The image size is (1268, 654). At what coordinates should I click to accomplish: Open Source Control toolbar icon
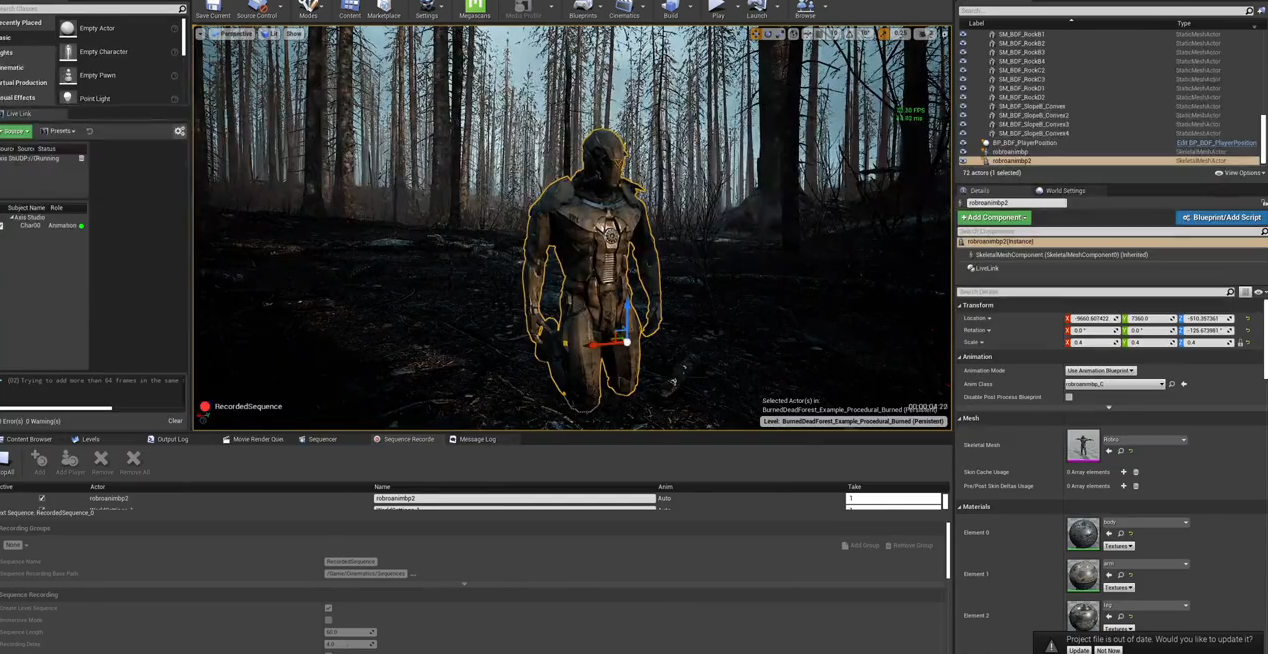click(257, 9)
